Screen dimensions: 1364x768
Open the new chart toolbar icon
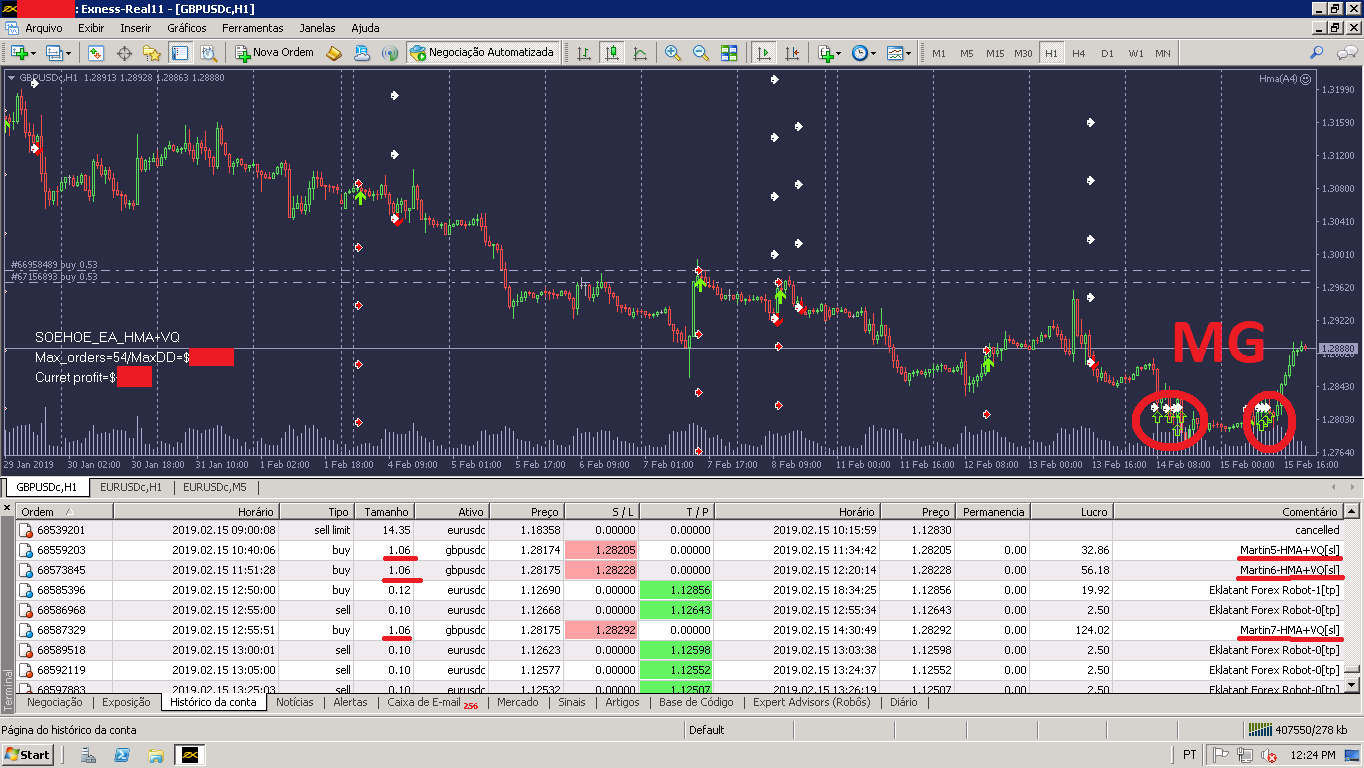click(x=19, y=53)
